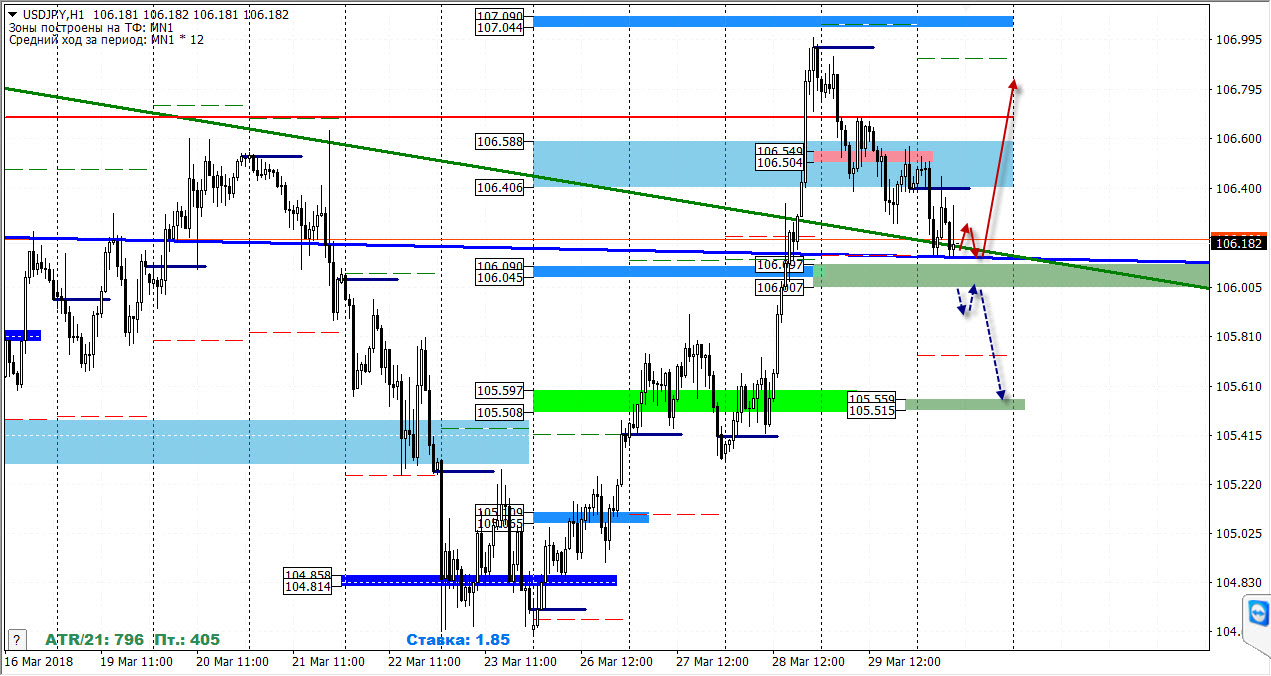Image resolution: width=1271 pixels, height=676 pixels.
Task: Click 106.795 on the price scale
Action: pos(1238,90)
